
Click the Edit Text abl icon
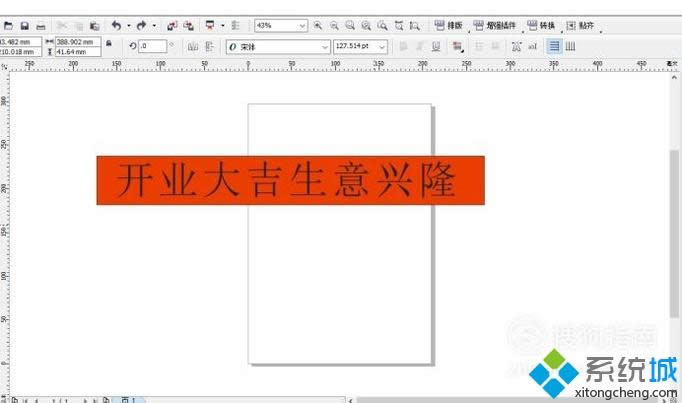pos(533,46)
